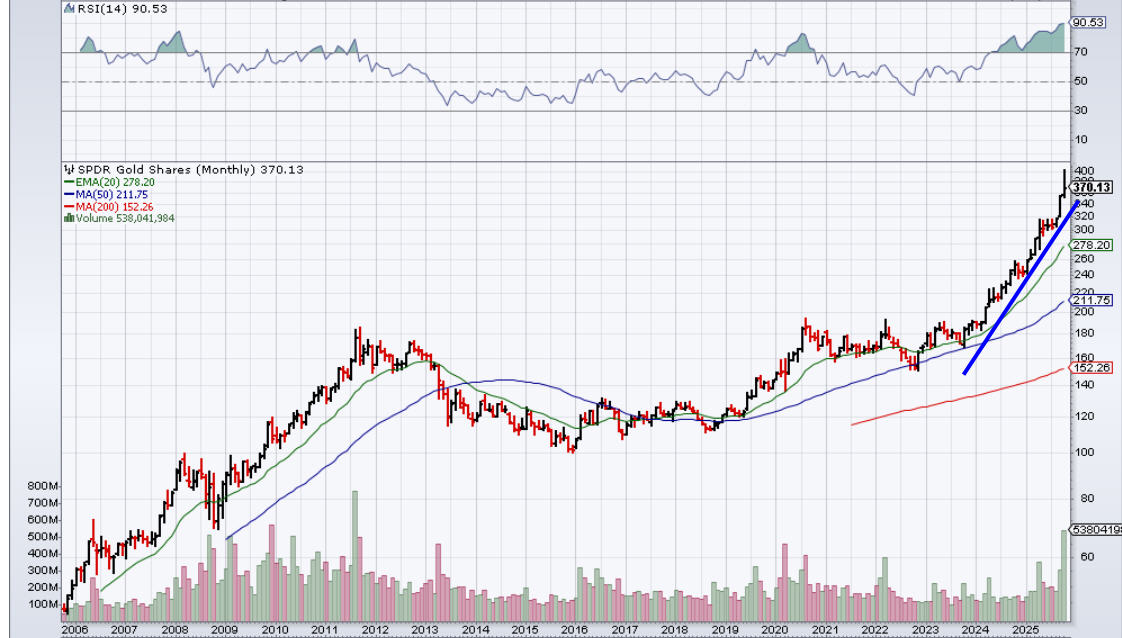Click the 370.13 current price tag
1122x638 pixels.
(1091, 187)
